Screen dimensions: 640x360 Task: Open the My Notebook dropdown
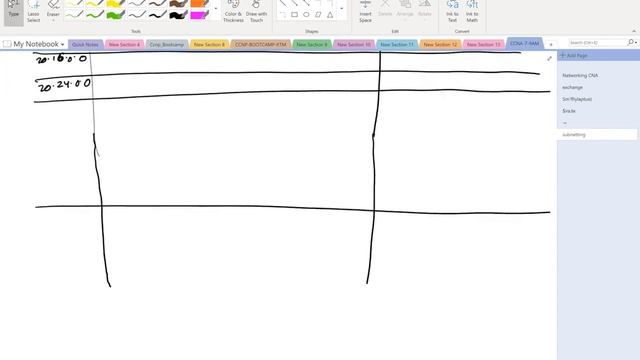click(x=34, y=44)
